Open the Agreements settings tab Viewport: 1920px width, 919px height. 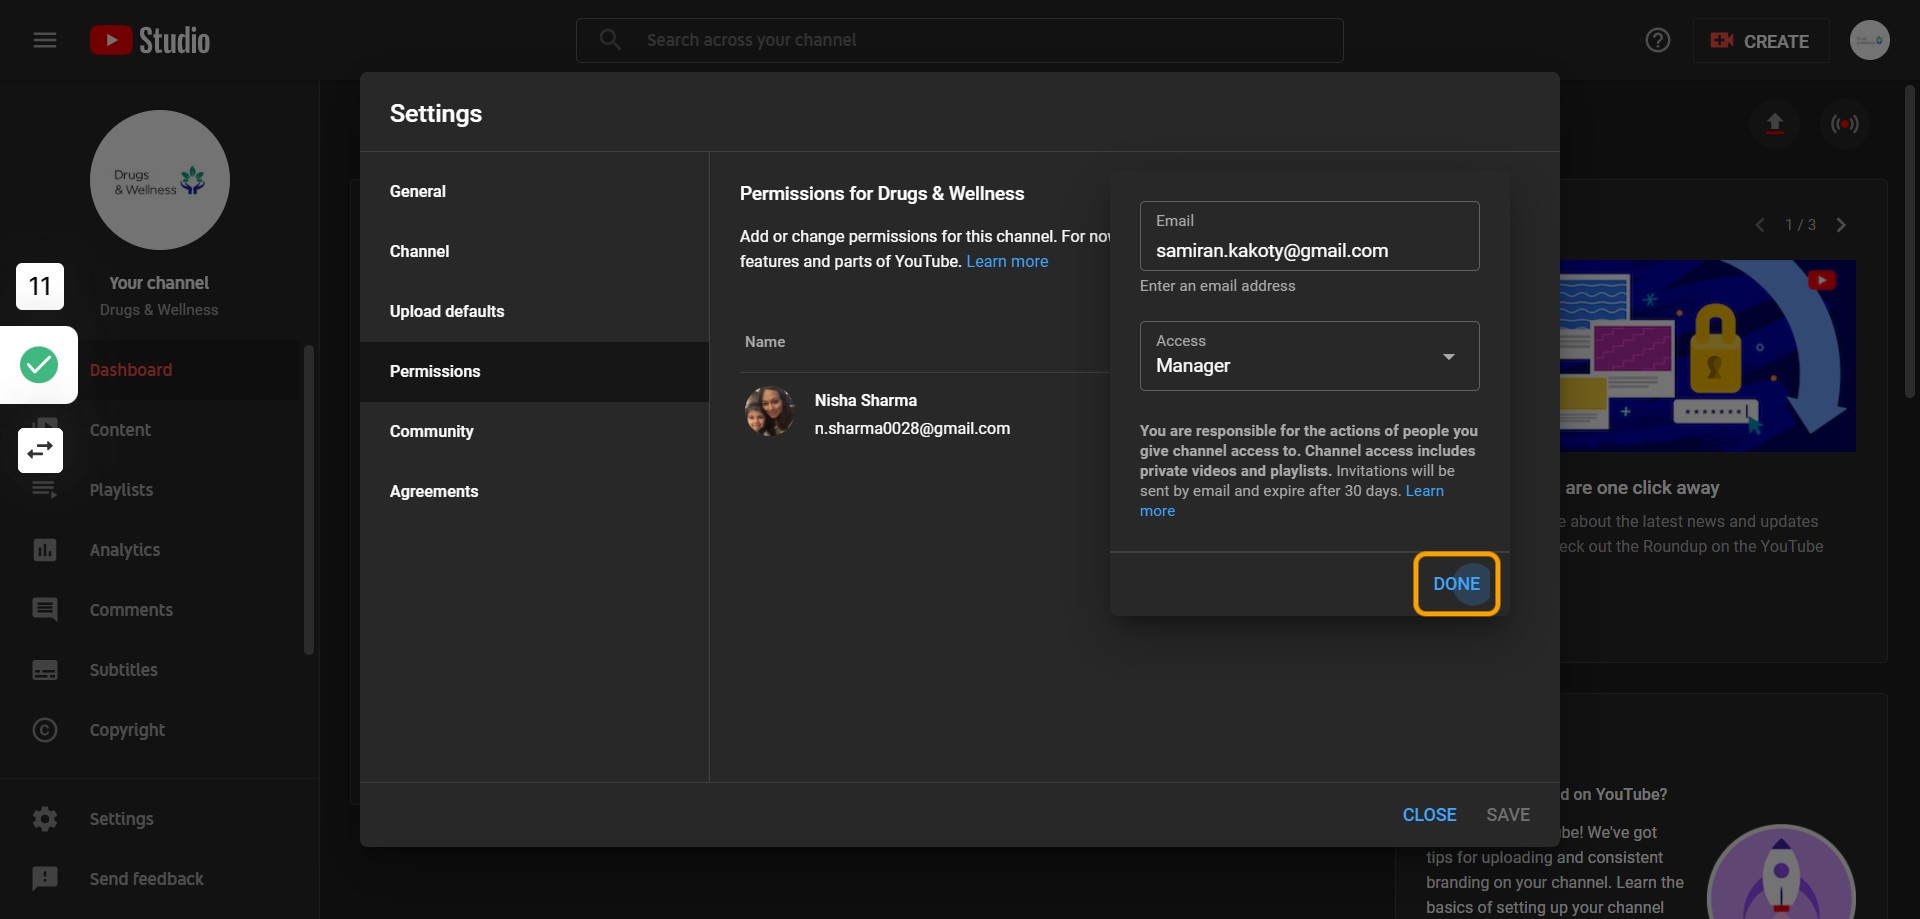click(534, 491)
